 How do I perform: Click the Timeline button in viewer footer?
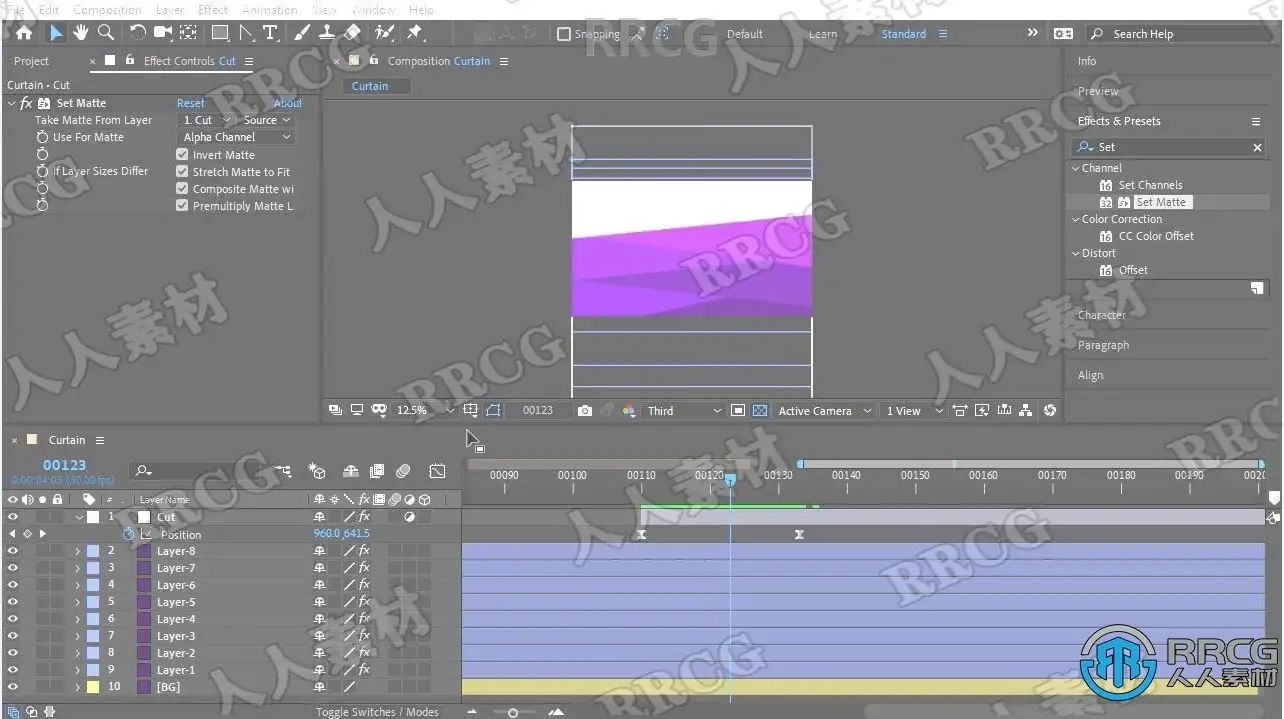point(1004,410)
